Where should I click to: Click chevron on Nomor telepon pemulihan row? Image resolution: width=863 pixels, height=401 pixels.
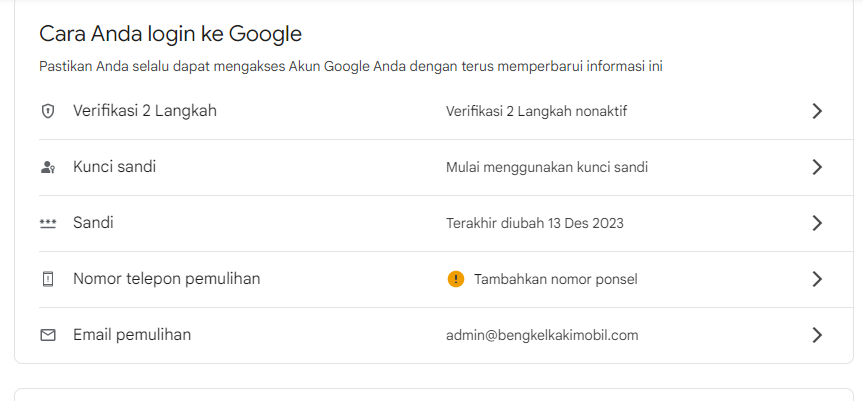tap(817, 279)
